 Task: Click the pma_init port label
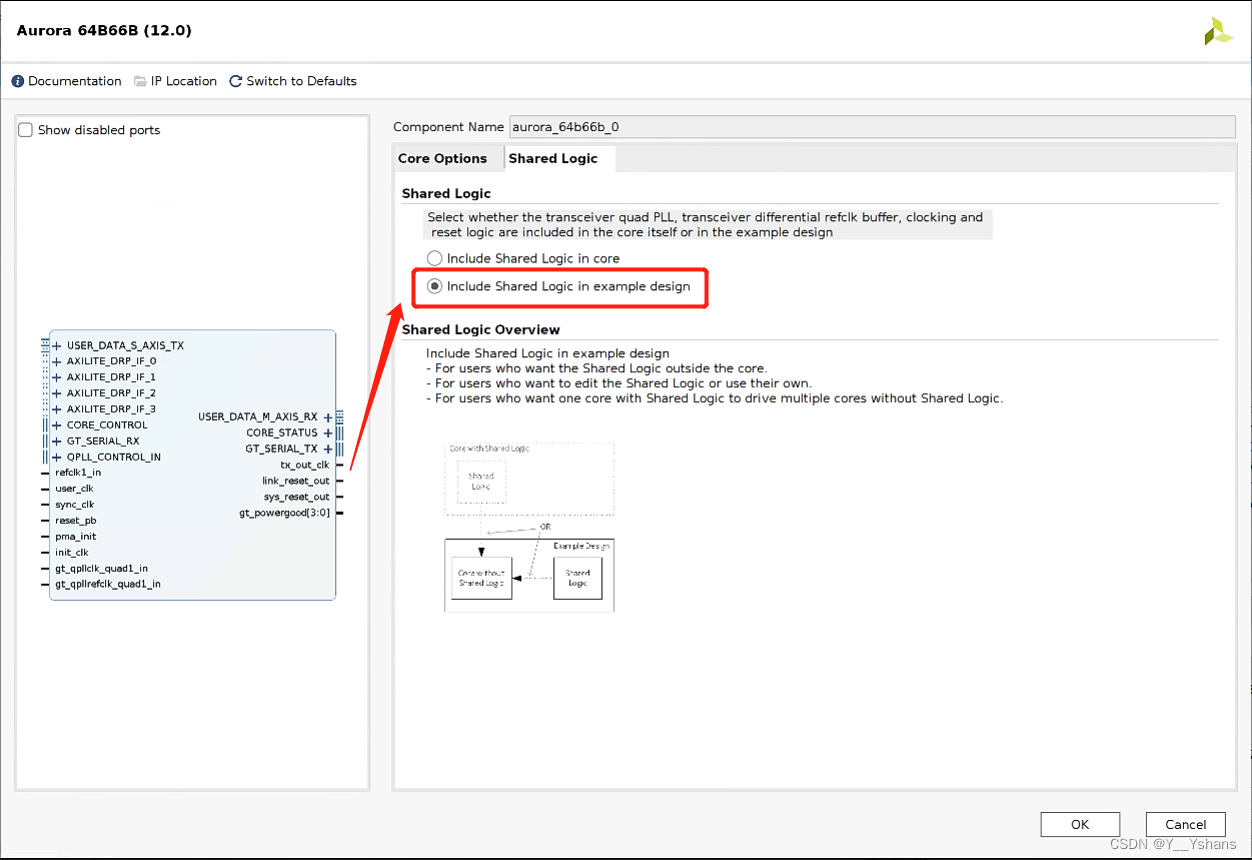click(75, 537)
